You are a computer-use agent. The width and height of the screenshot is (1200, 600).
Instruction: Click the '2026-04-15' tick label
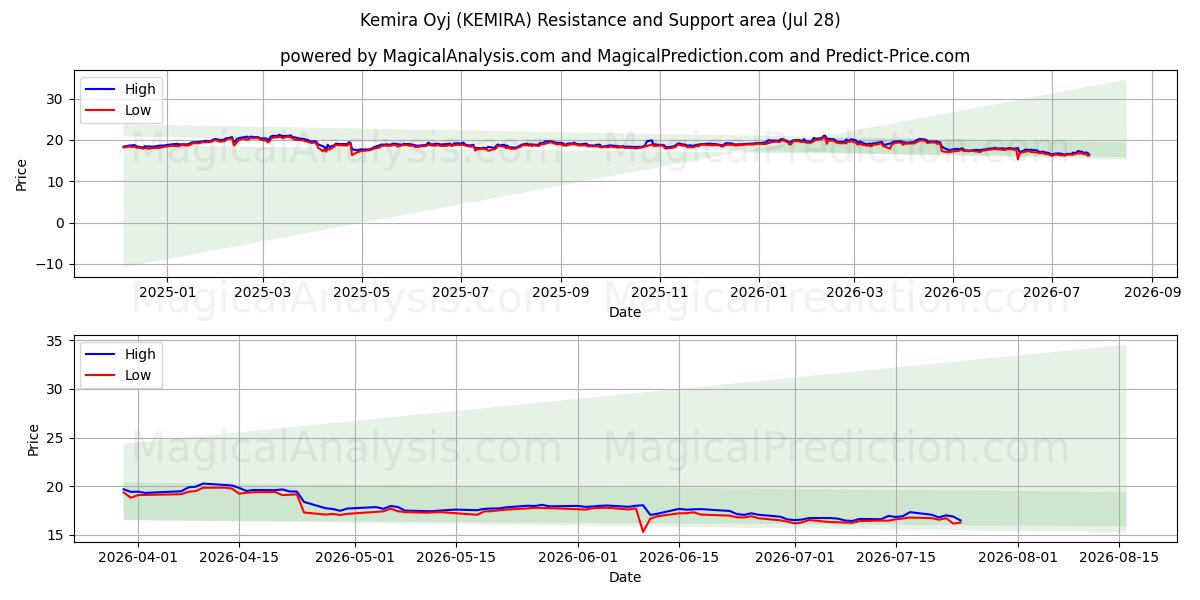239,557
